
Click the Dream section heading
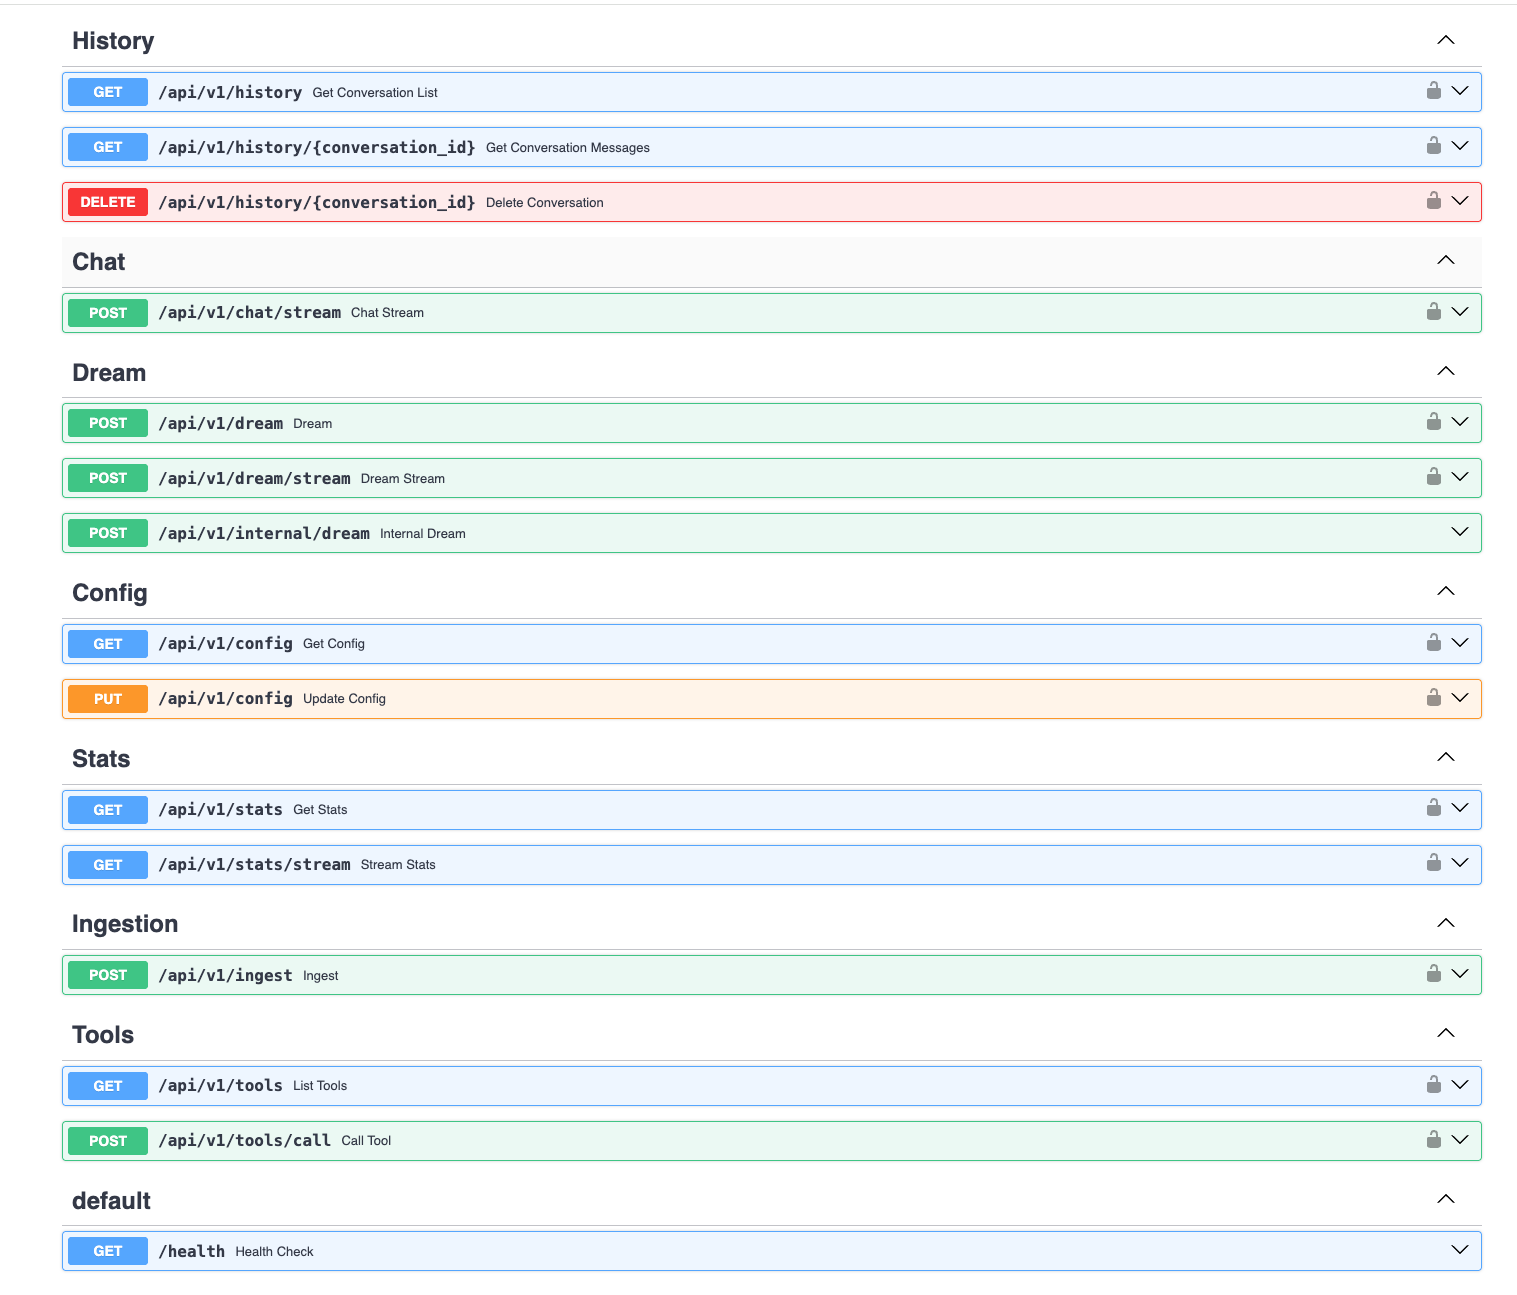[x=109, y=373]
